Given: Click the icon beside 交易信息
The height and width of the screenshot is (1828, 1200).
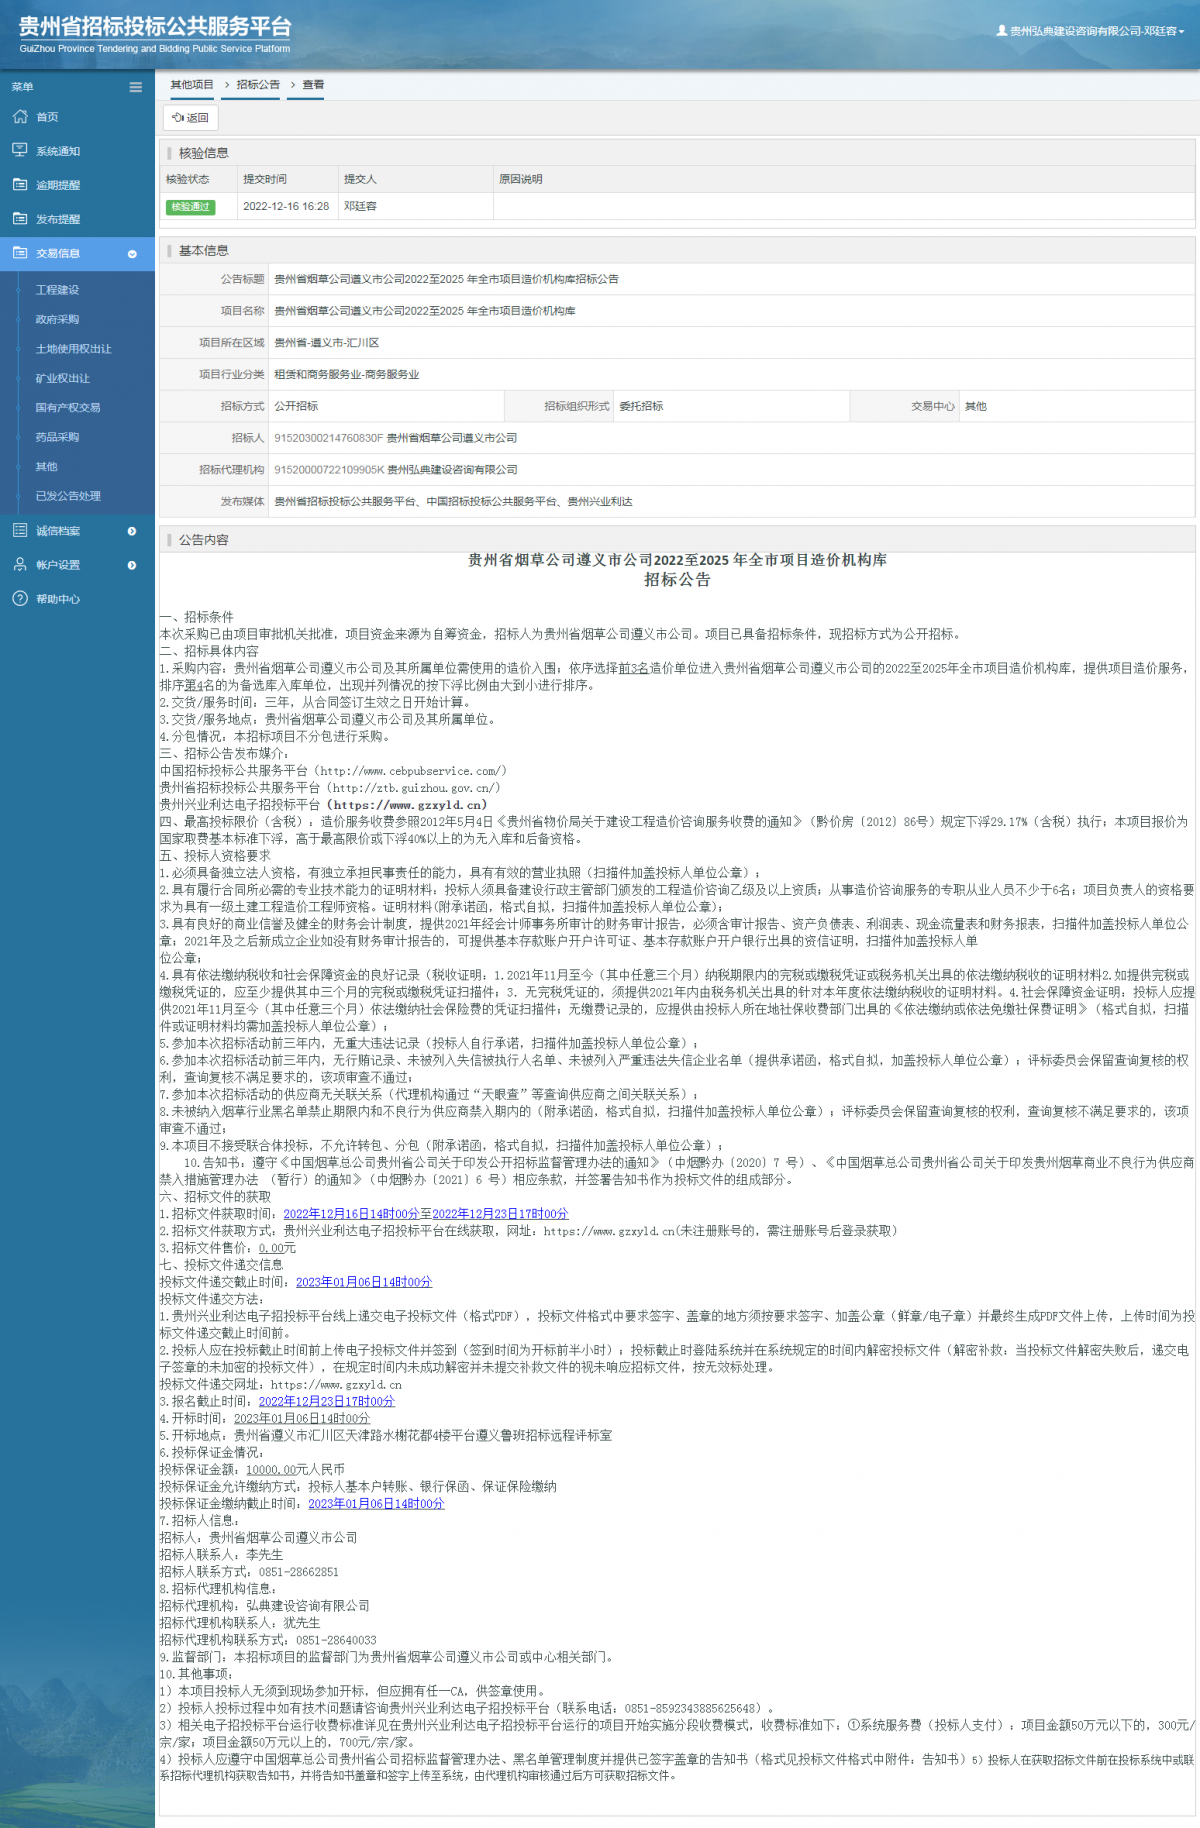Looking at the screenshot, I should (20, 253).
